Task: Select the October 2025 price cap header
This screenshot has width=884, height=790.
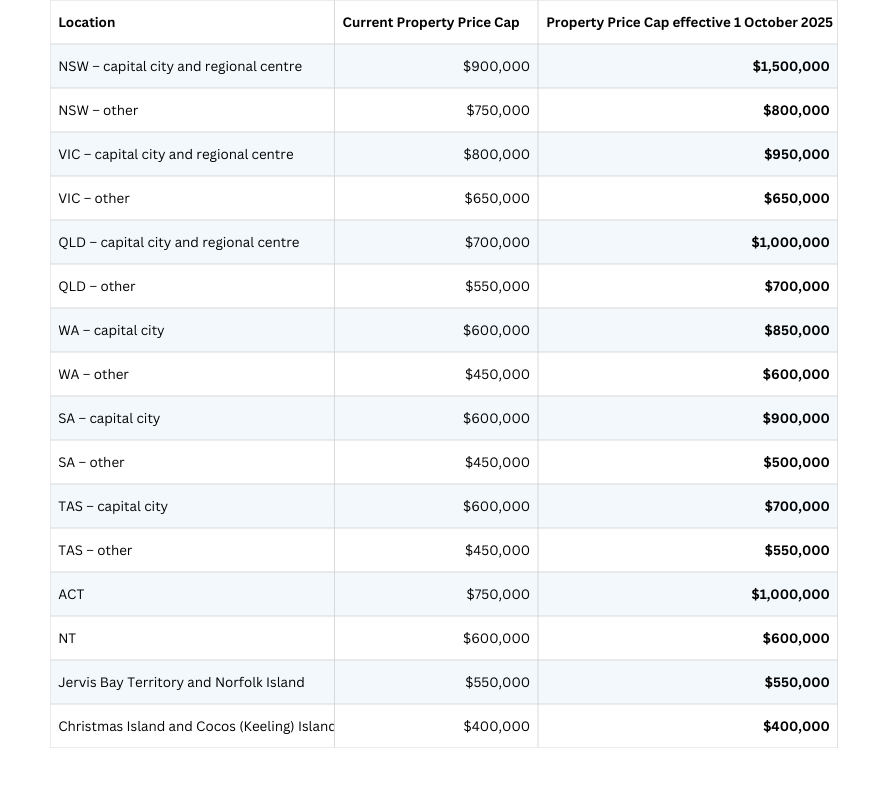Action: (689, 22)
